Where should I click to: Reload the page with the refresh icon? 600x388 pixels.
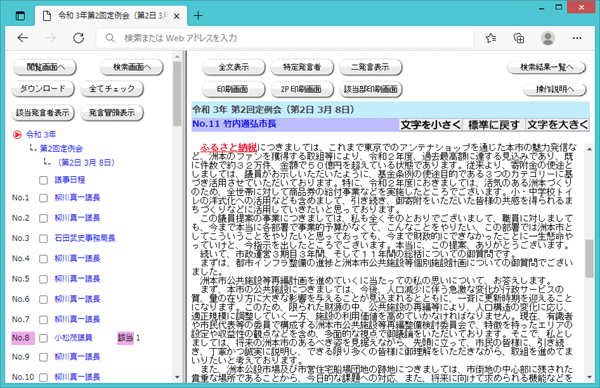78,38
